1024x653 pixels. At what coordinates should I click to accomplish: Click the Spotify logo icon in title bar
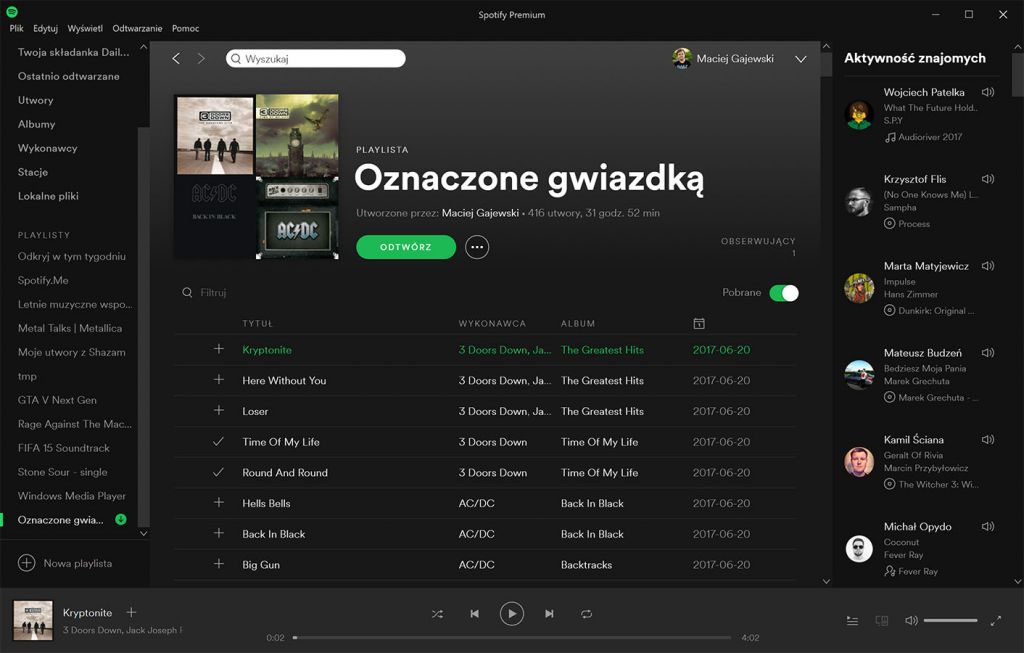[12, 12]
